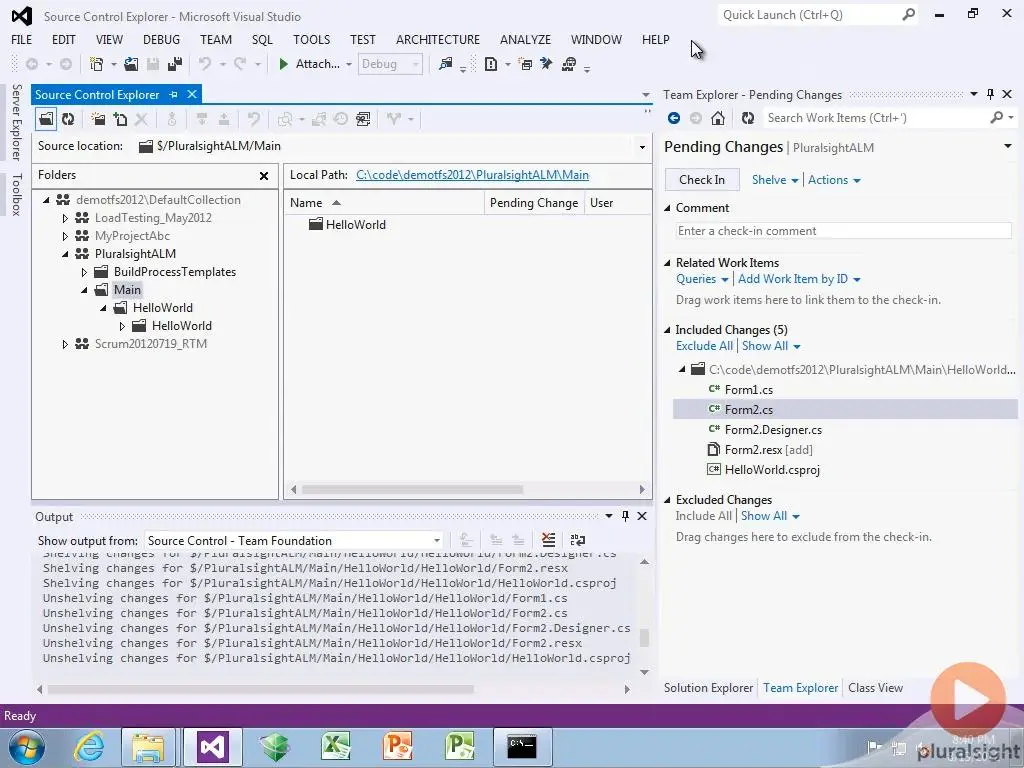The width and height of the screenshot is (1024, 768).
Task: Pin the Output window
Action: (625, 517)
